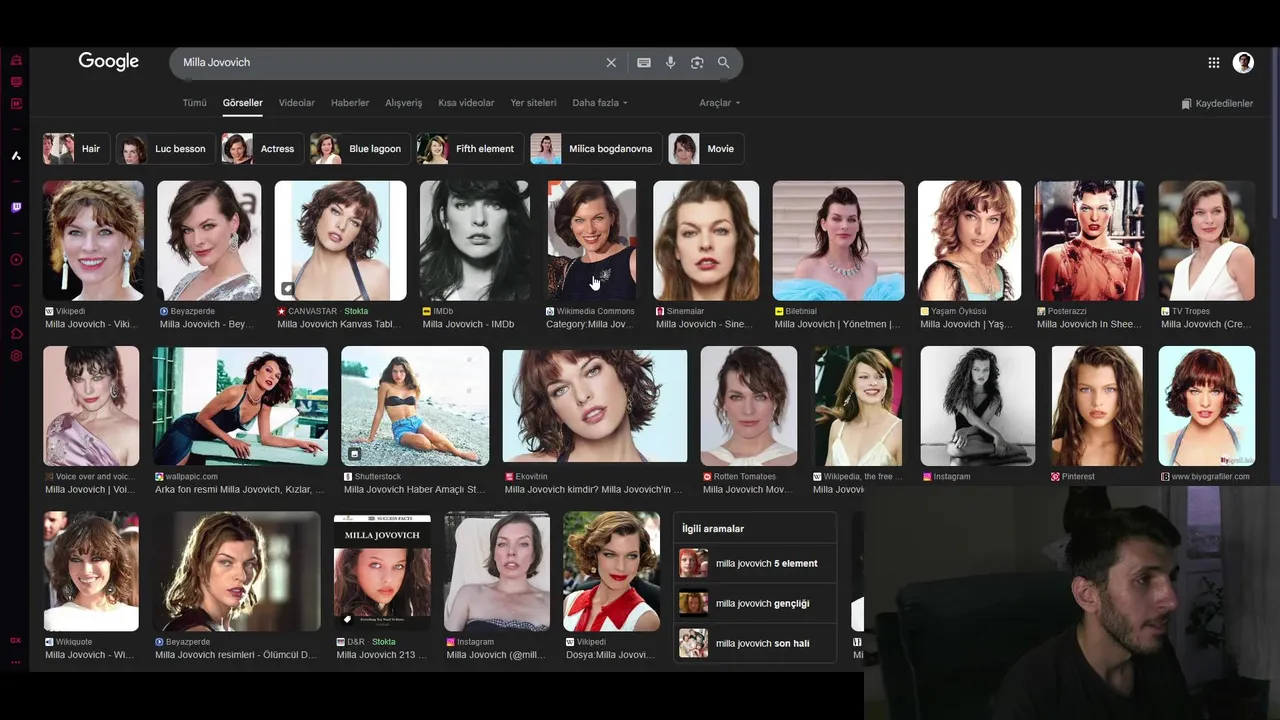Open the settings gear icon in sidebar
The image size is (1280, 720).
click(x=16, y=356)
